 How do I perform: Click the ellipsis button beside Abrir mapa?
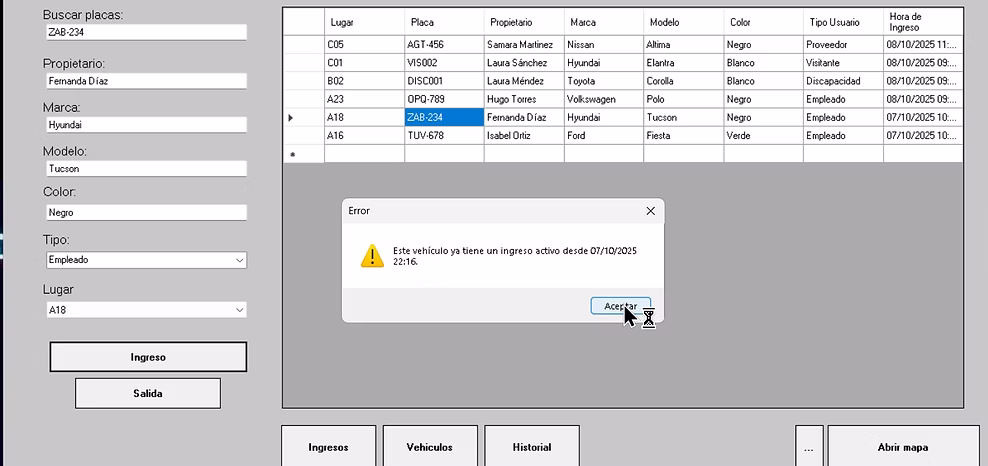809,447
